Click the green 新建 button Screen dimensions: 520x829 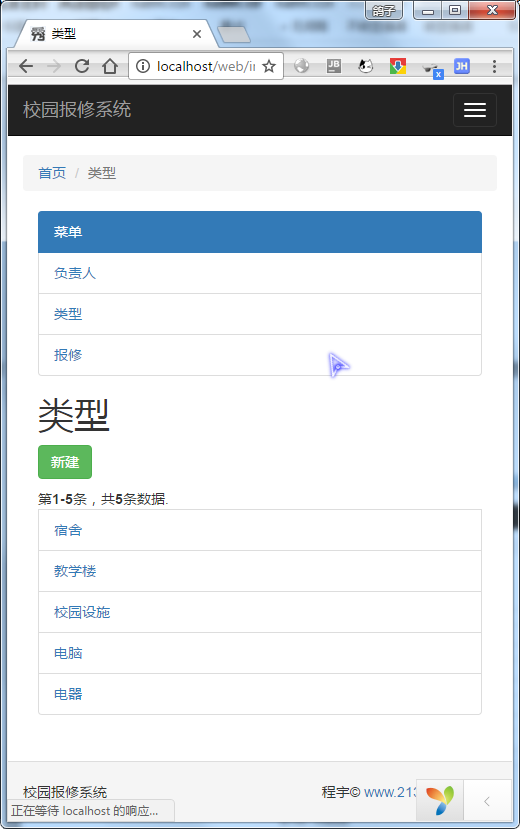(65, 462)
